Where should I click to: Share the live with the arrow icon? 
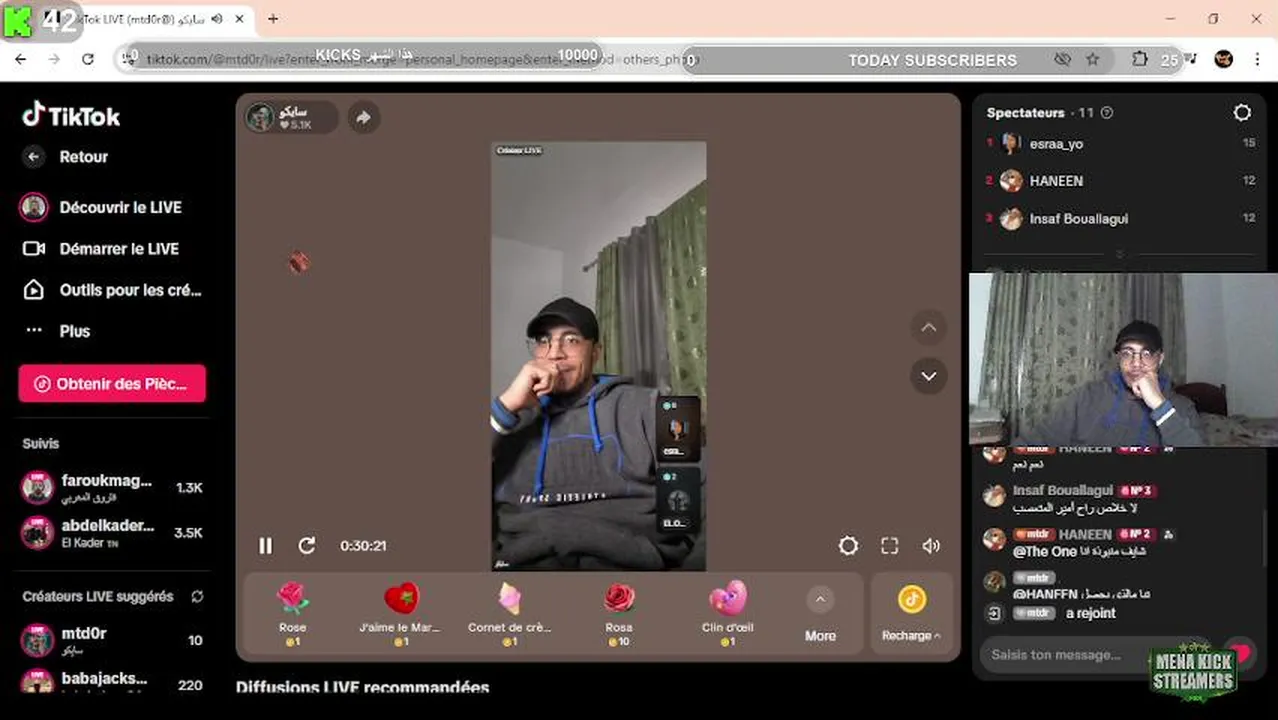(363, 117)
